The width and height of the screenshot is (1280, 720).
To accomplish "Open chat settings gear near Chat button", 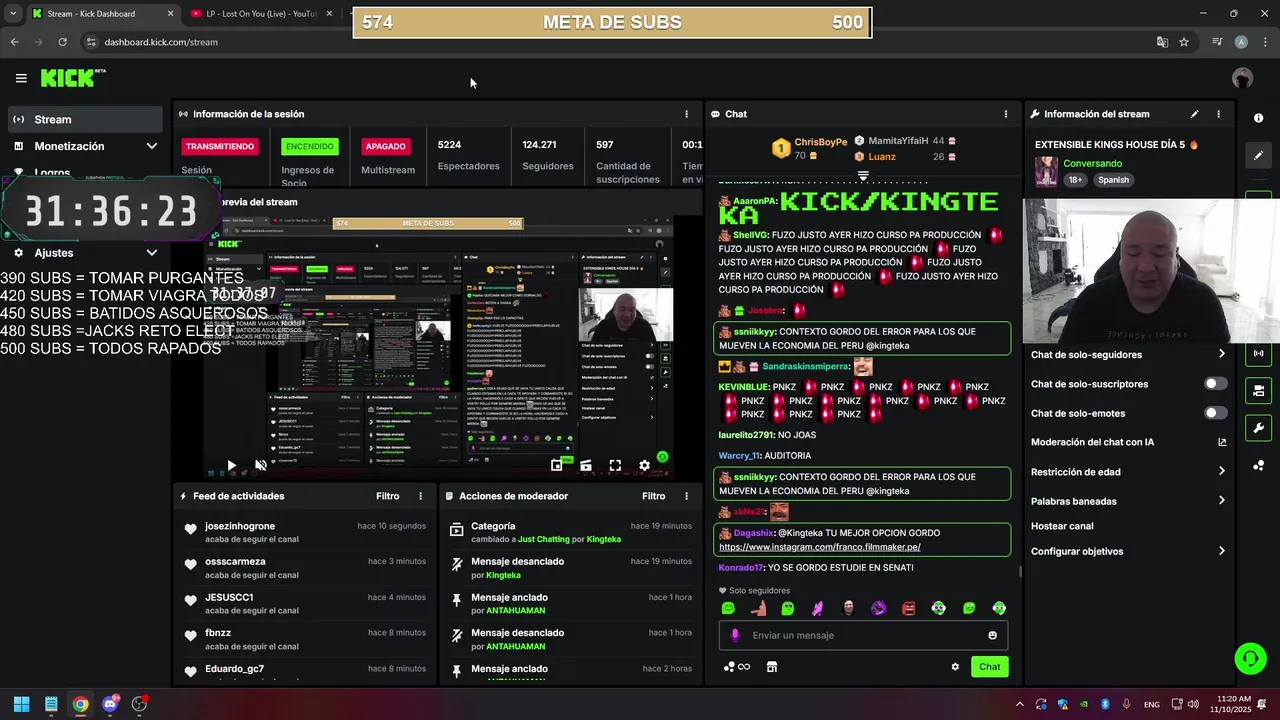I will [x=955, y=667].
